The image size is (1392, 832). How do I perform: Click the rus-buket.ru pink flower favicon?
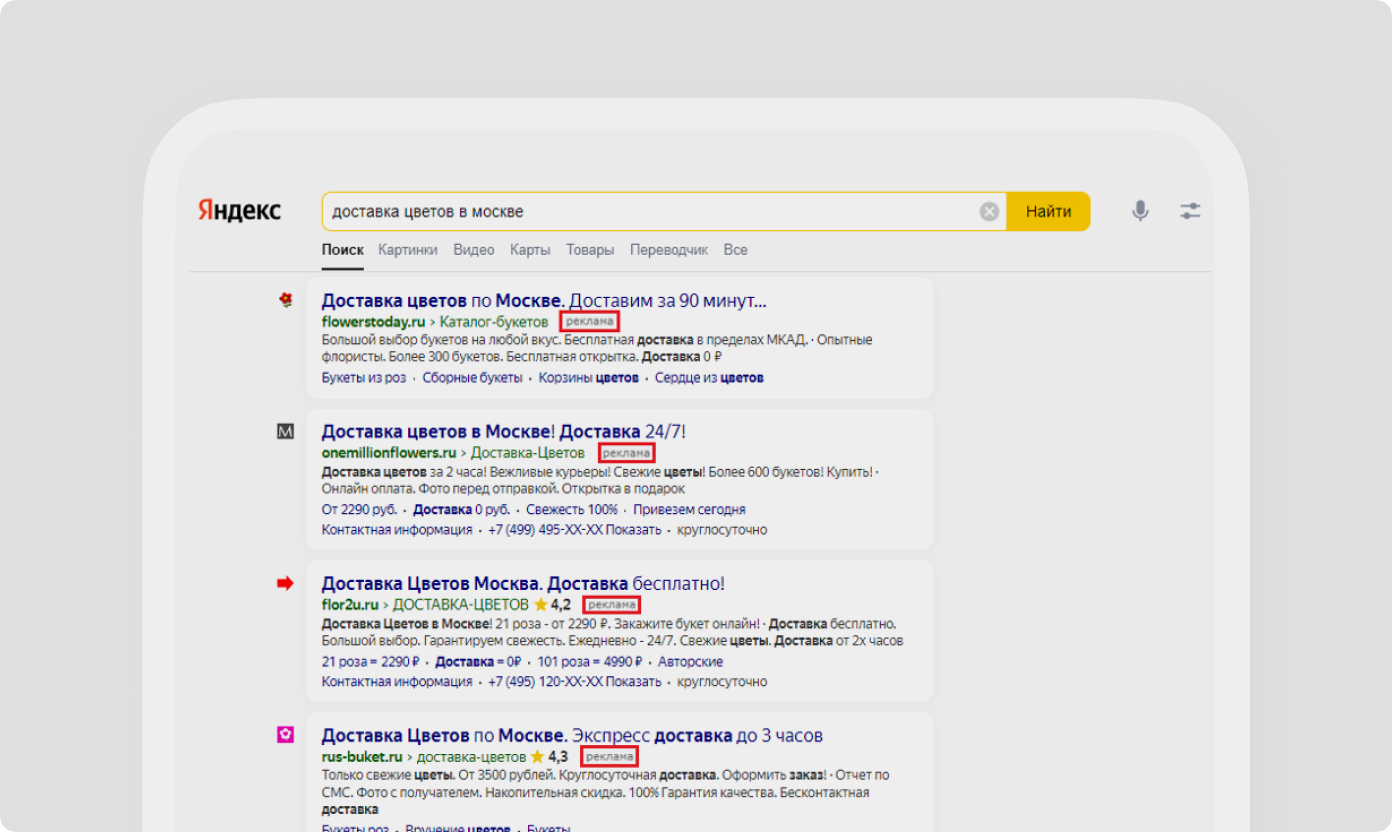[x=286, y=735]
